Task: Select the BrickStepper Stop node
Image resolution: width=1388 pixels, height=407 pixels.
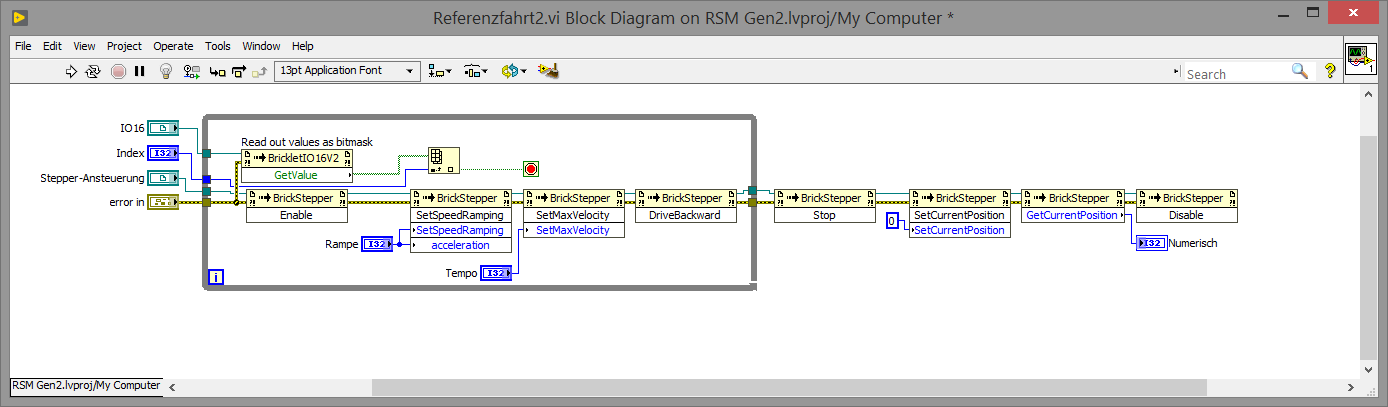Action: [825, 206]
